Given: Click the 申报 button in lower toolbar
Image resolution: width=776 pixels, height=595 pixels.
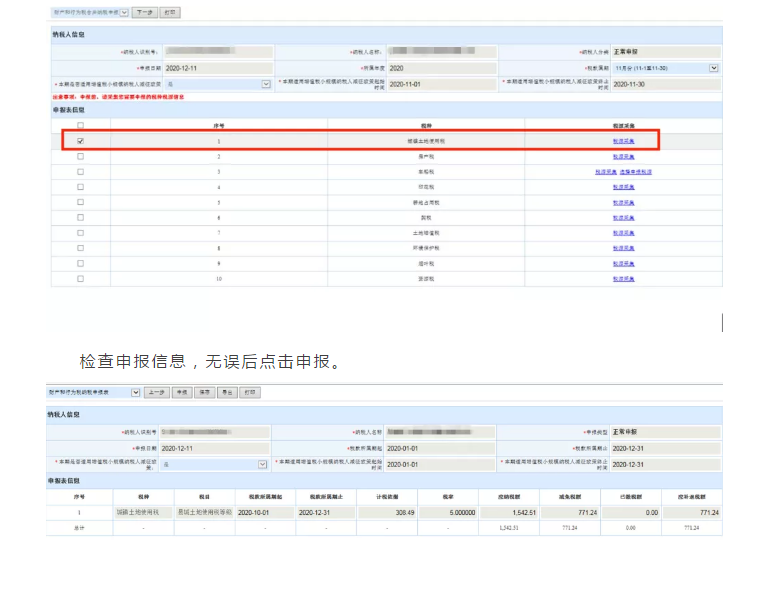Looking at the screenshot, I should click(182, 393).
